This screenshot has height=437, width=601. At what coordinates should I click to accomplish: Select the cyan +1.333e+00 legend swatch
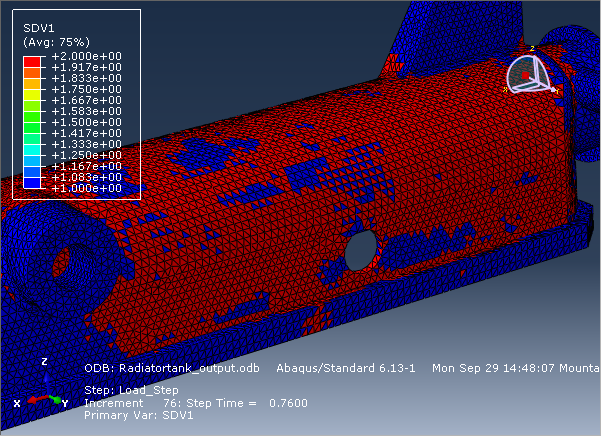tap(32, 150)
